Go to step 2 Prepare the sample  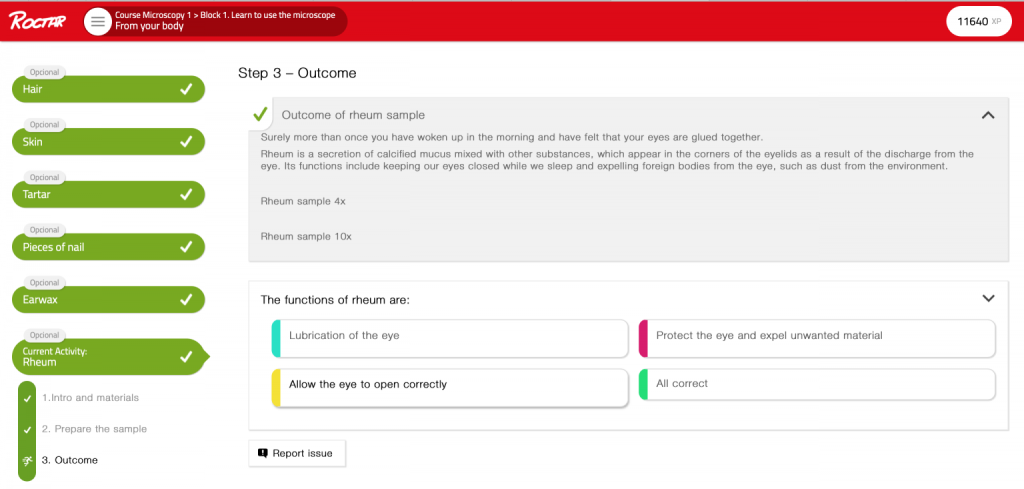pyautogui.click(x=94, y=429)
